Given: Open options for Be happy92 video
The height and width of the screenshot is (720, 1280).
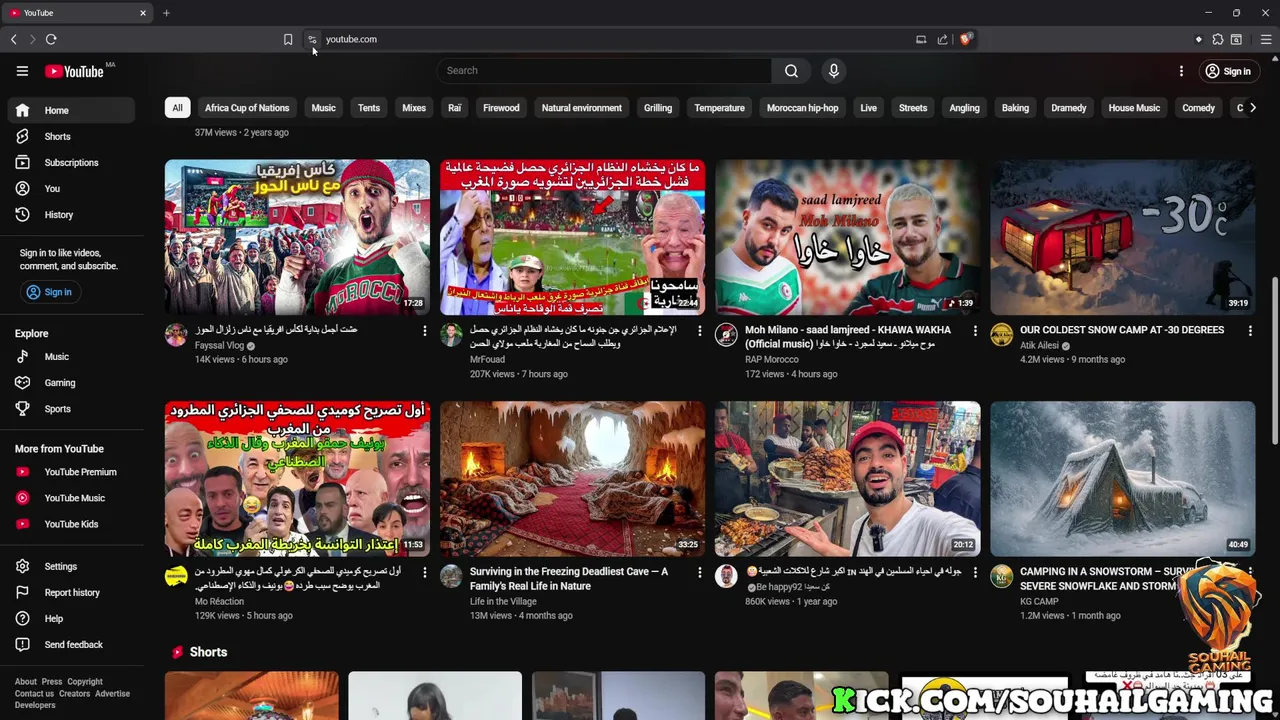Looking at the screenshot, I should [975, 572].
